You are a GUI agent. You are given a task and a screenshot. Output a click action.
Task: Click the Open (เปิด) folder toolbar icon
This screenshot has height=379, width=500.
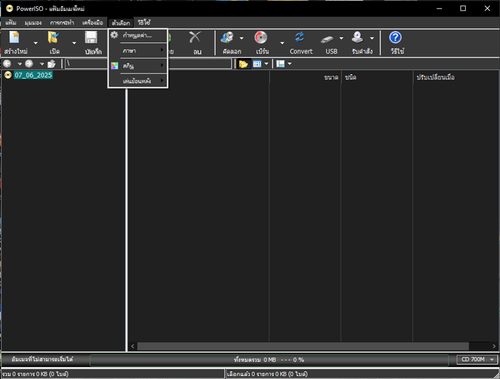pyautogui.click(x=53, y=37)
